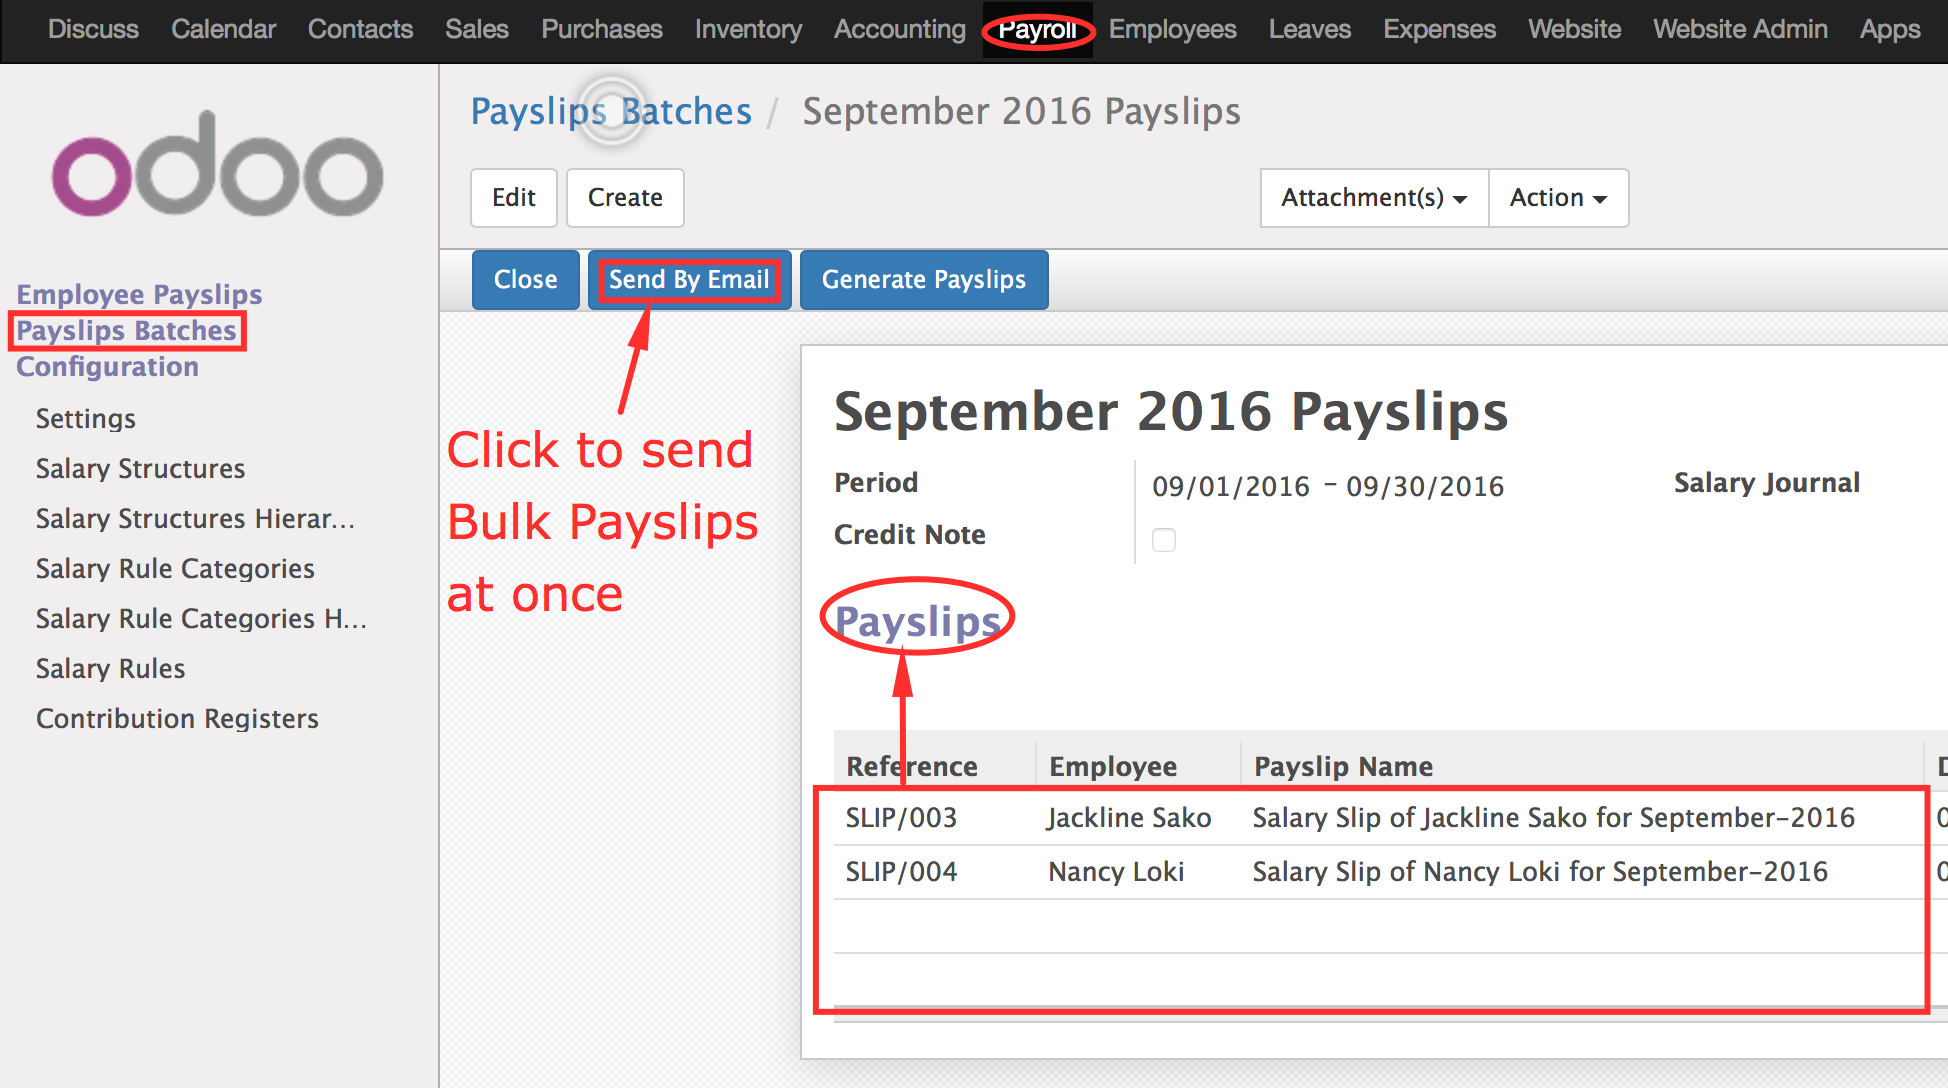Go to the Expenses menu
The width and height of the screenshot is (1948, 1088).
click(1439, 29)
